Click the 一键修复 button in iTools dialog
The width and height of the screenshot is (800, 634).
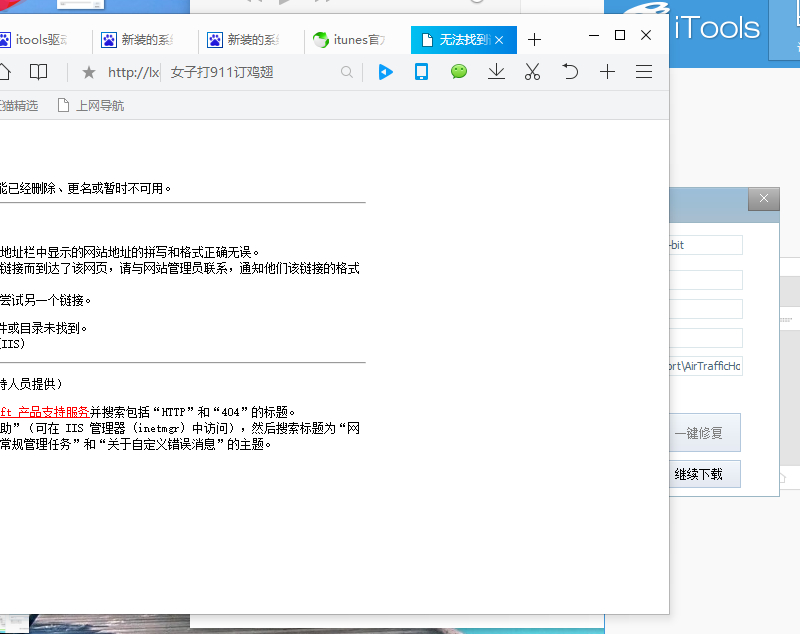click(x=704, y=433)
